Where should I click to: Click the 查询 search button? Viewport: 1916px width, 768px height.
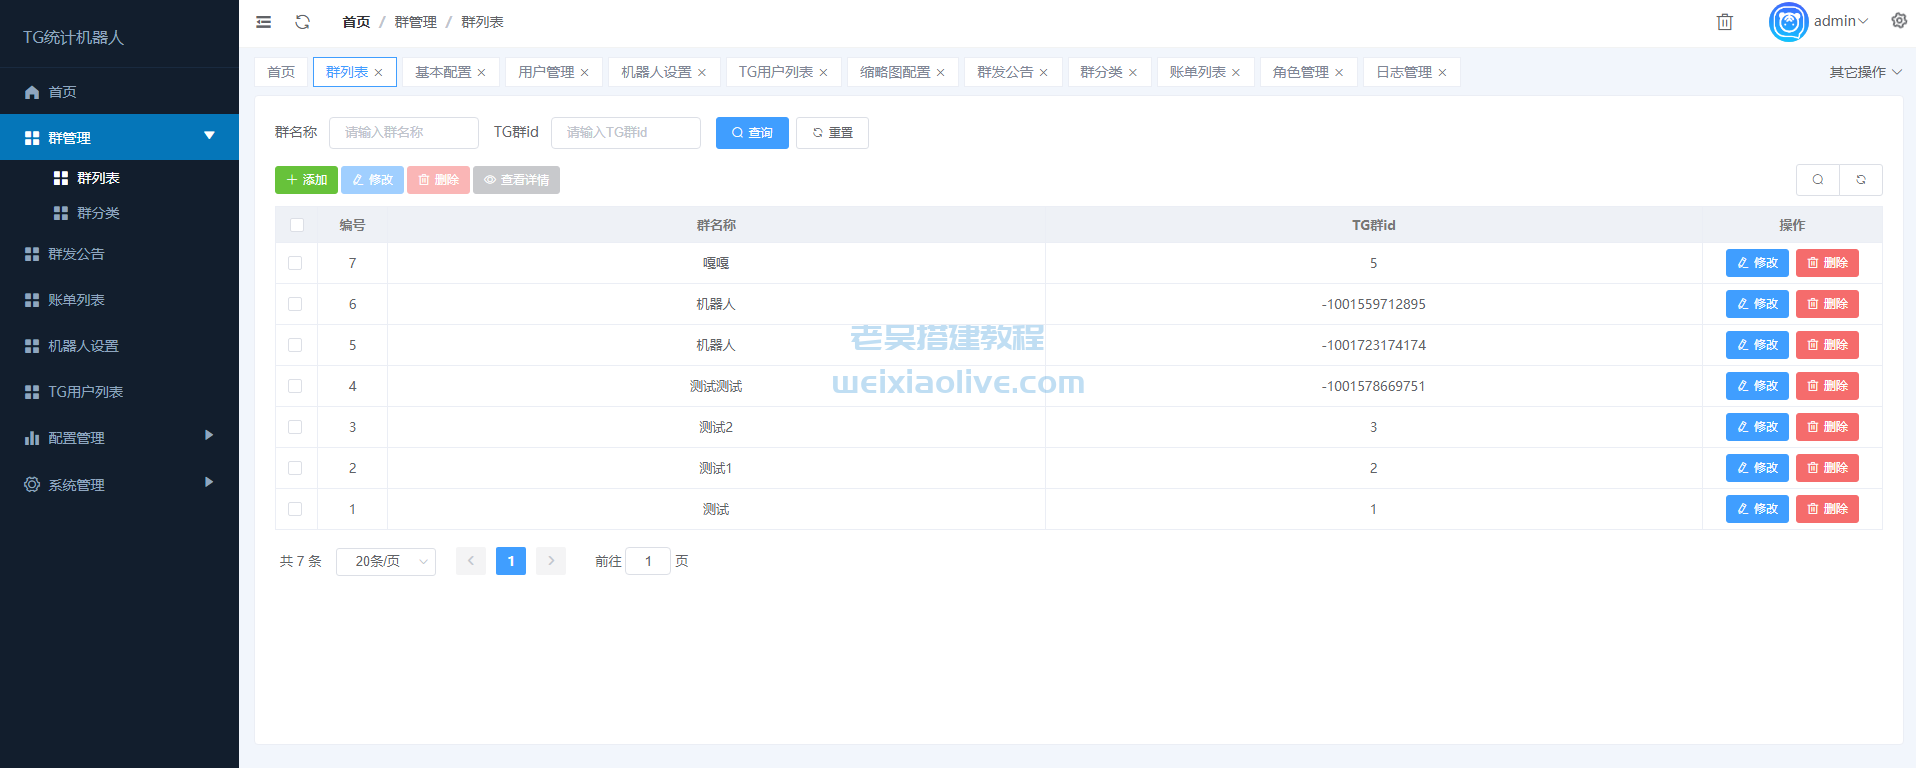752,133
